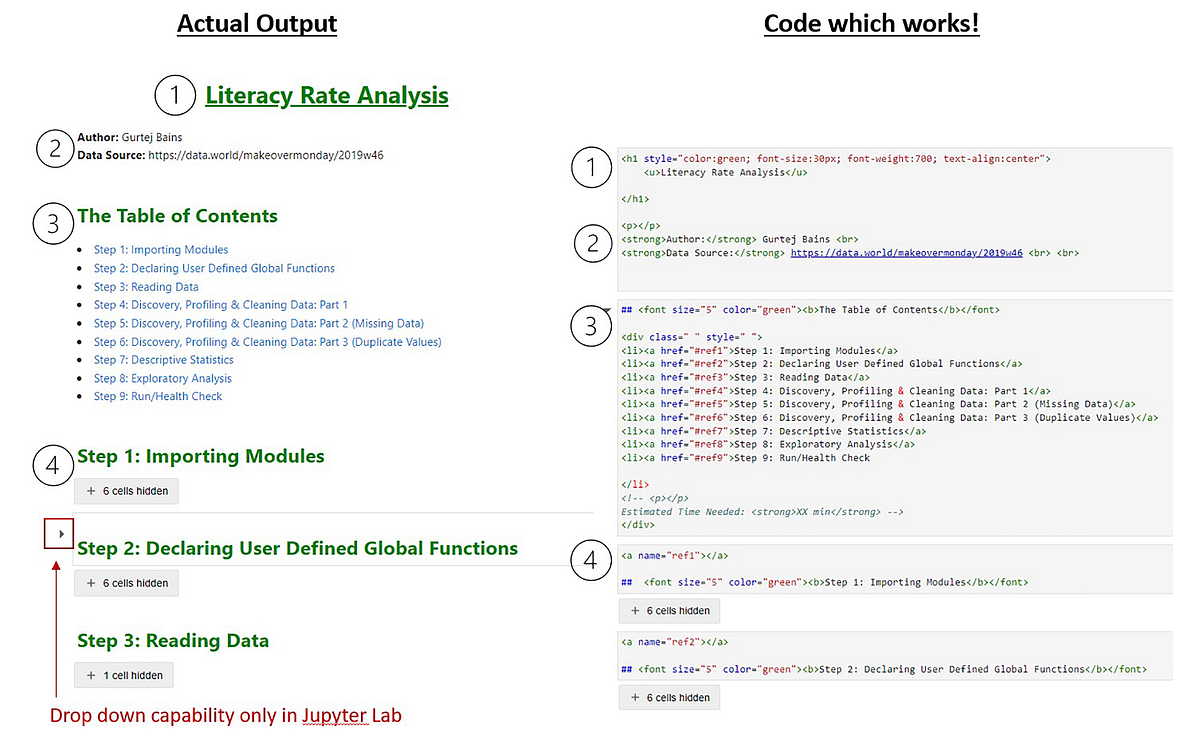This screenshot has height=742, width=1200.
Task: Expand hidden cells under the ref2 code cell
Action: (x=669, y=697)
